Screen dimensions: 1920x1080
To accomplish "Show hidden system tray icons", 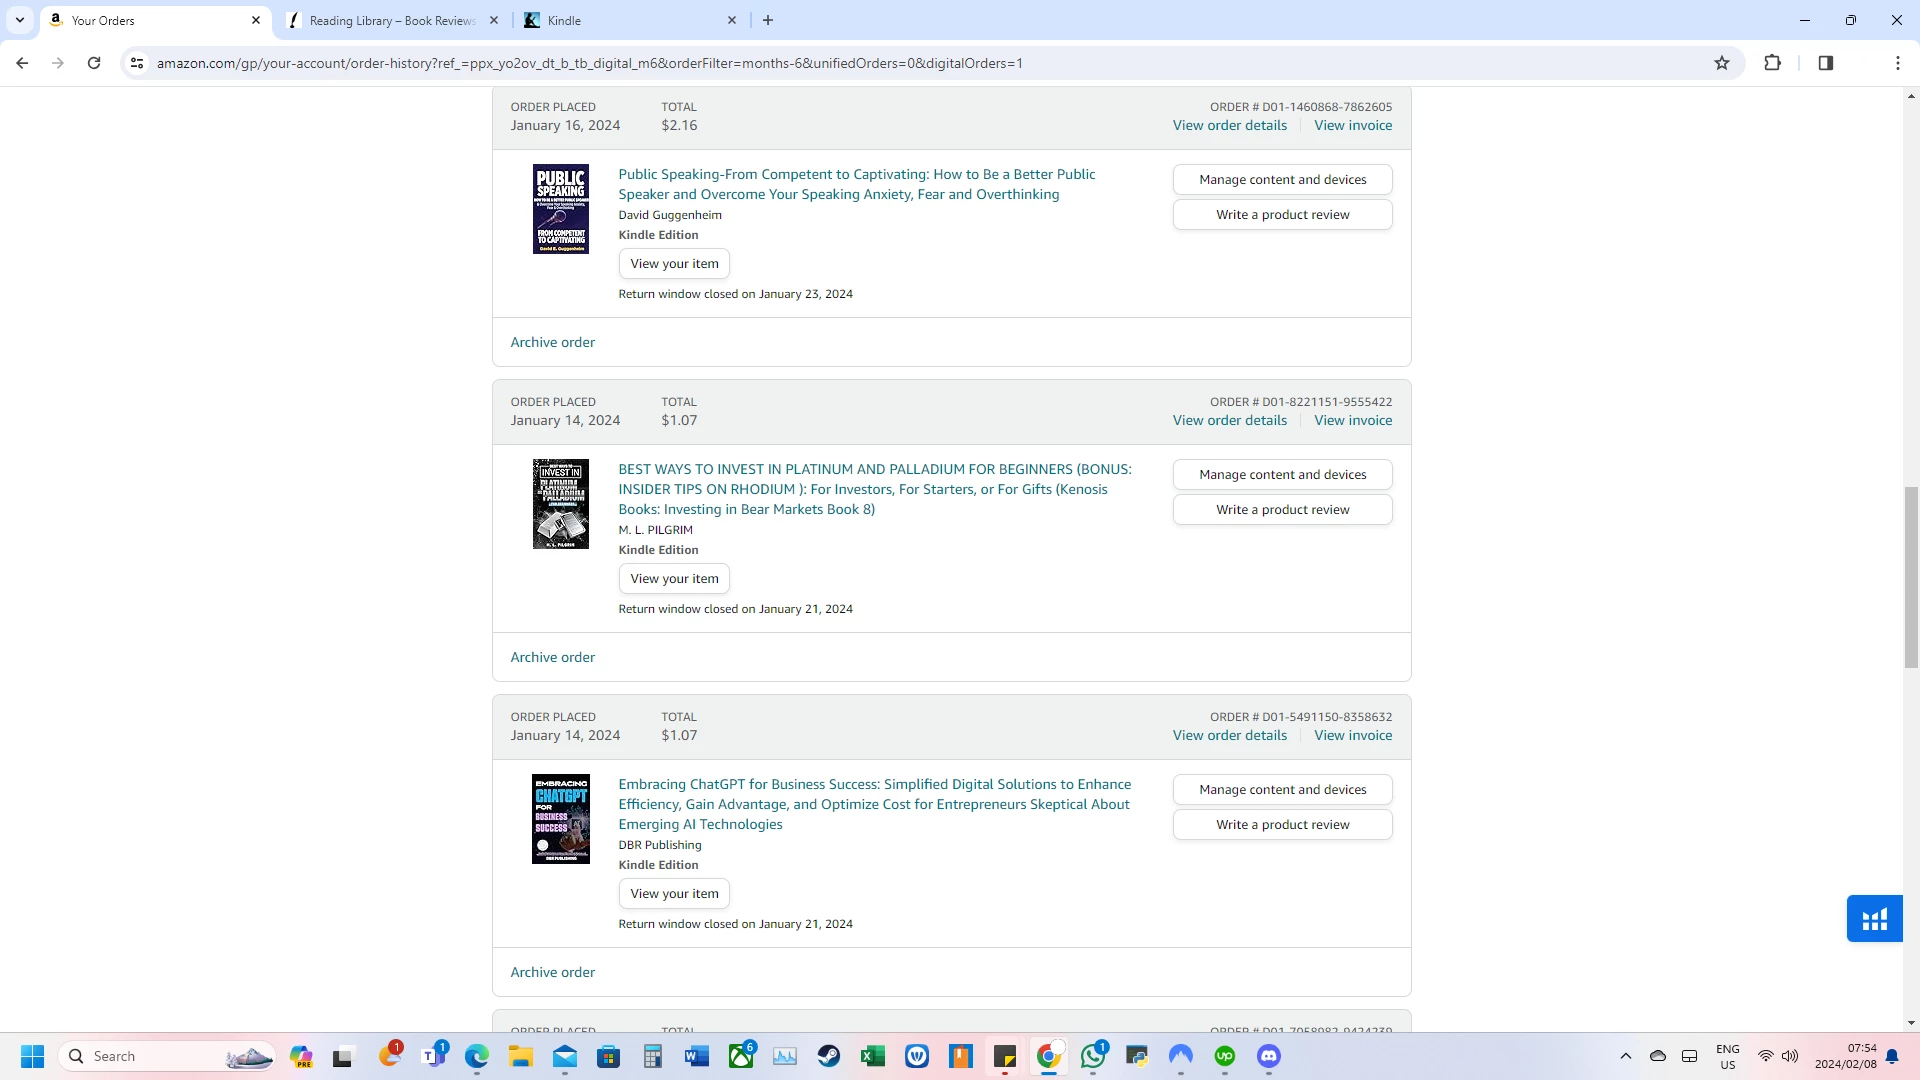I will [1625, 1056].
